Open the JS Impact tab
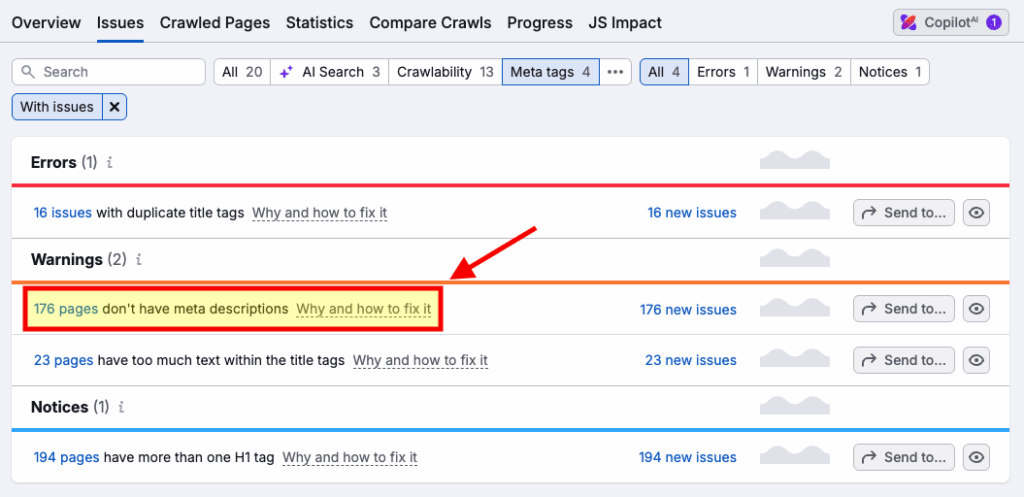 pos(625,23)
